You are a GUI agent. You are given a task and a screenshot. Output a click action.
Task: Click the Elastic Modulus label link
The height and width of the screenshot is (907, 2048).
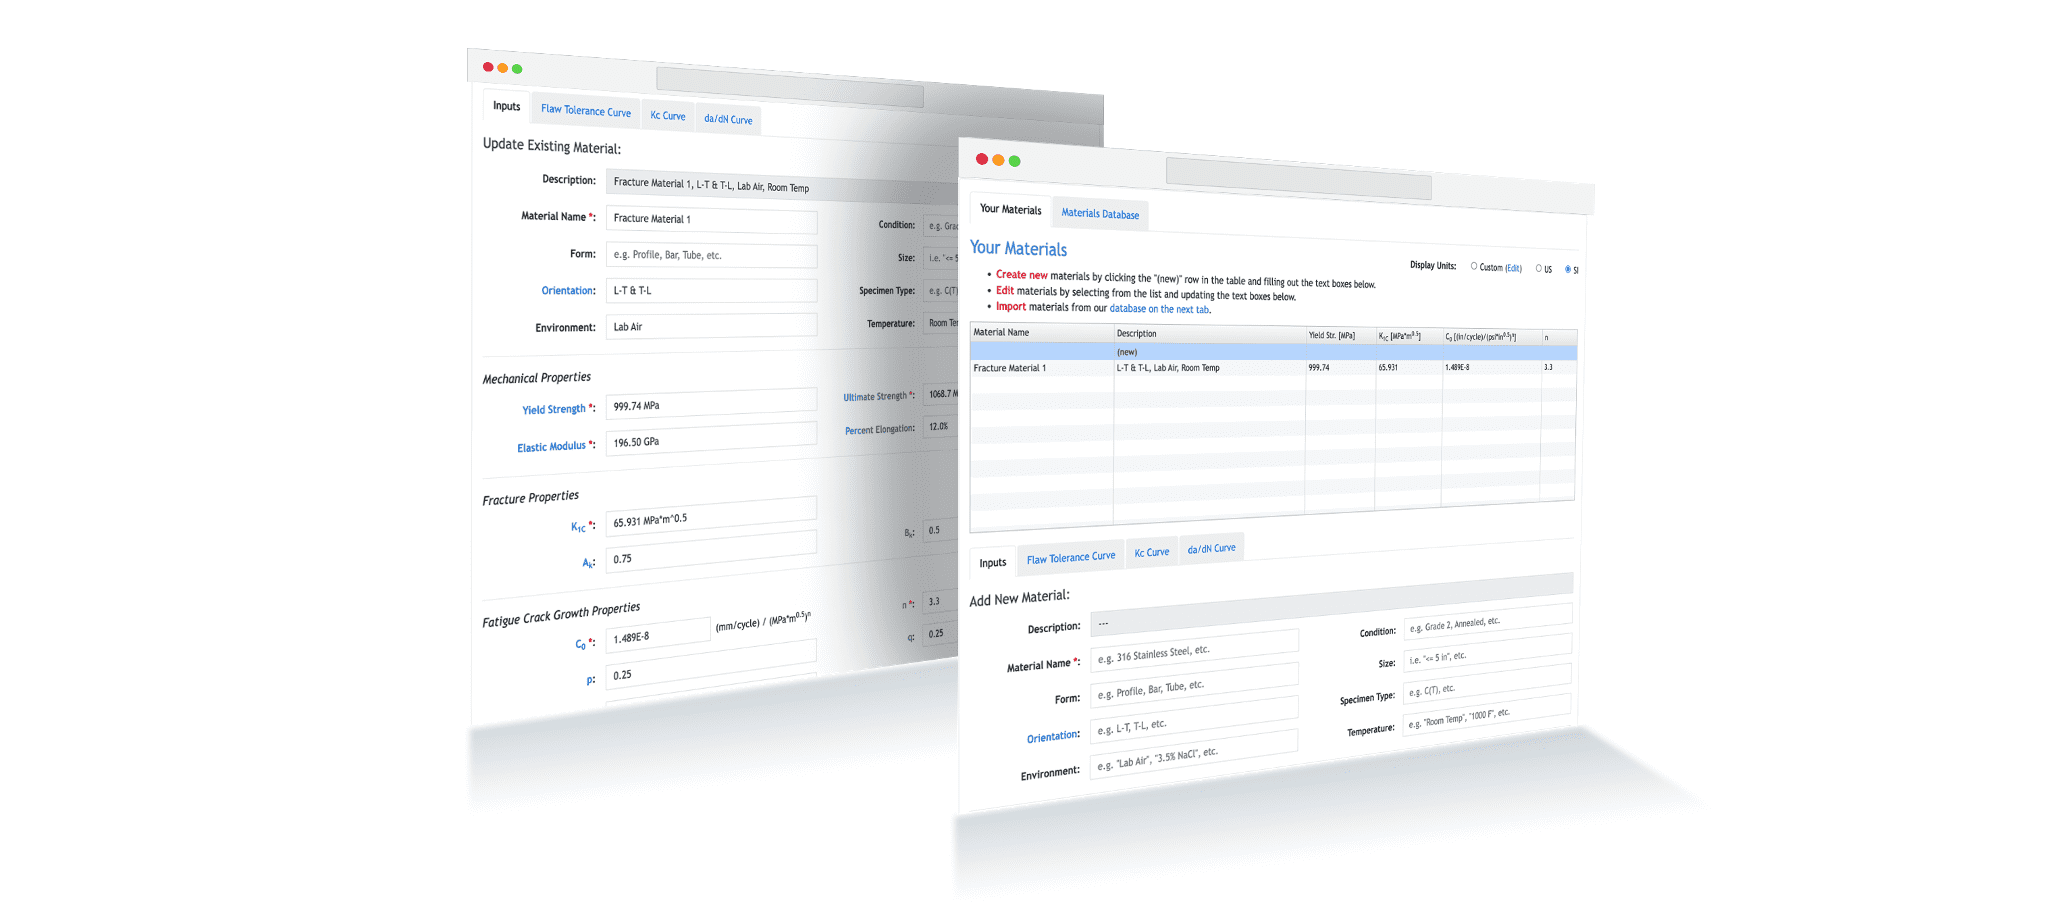point(552,447)
